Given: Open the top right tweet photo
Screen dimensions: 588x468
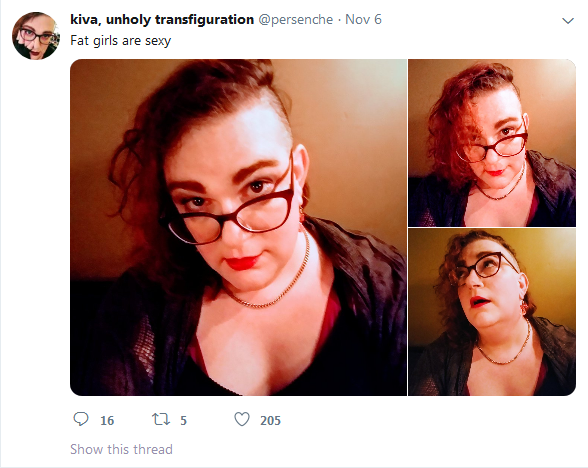Looking at the screenshot, I should tap(492, 143).
